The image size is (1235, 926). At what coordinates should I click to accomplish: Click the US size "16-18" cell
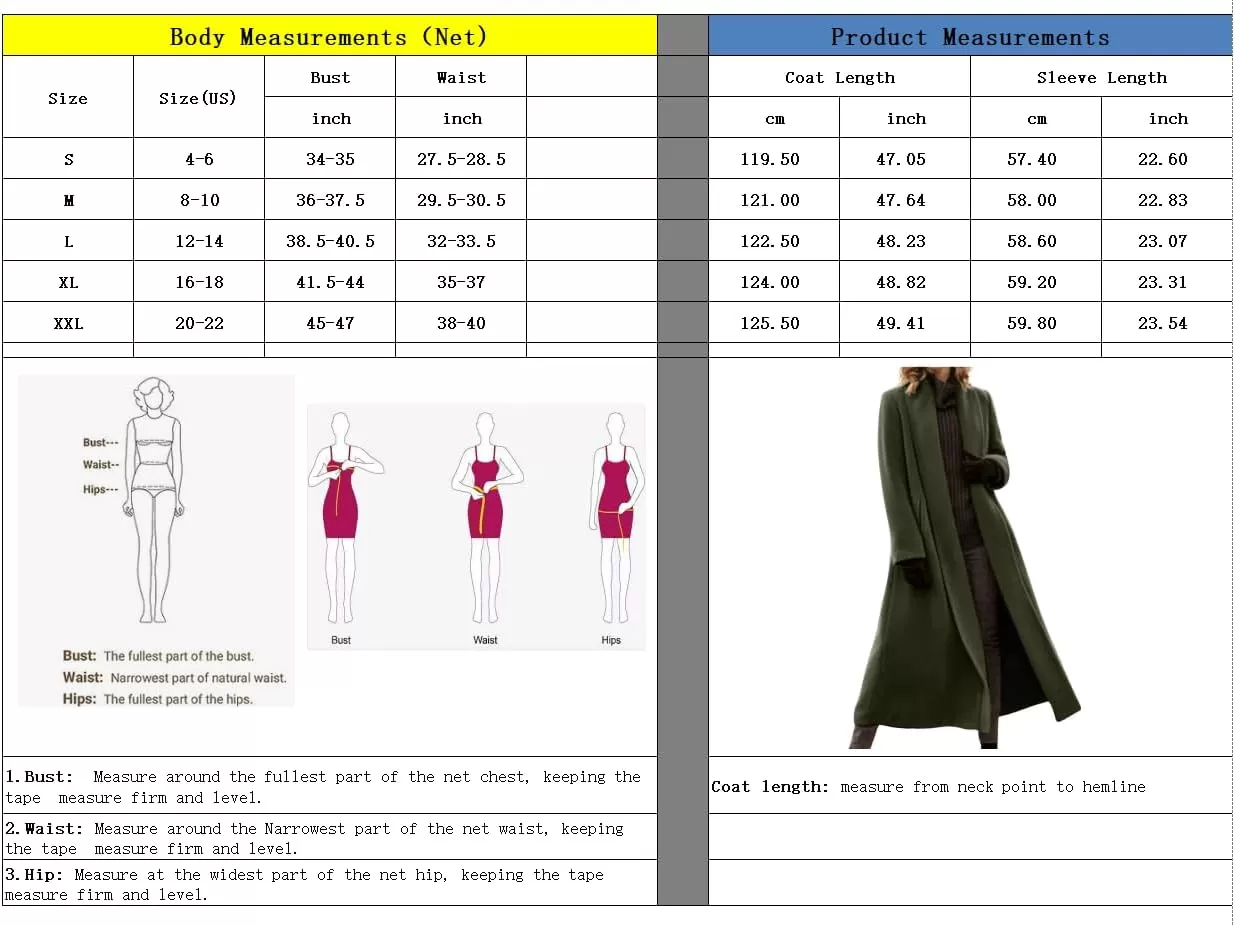pyautogui.click(x=198, y=282)
